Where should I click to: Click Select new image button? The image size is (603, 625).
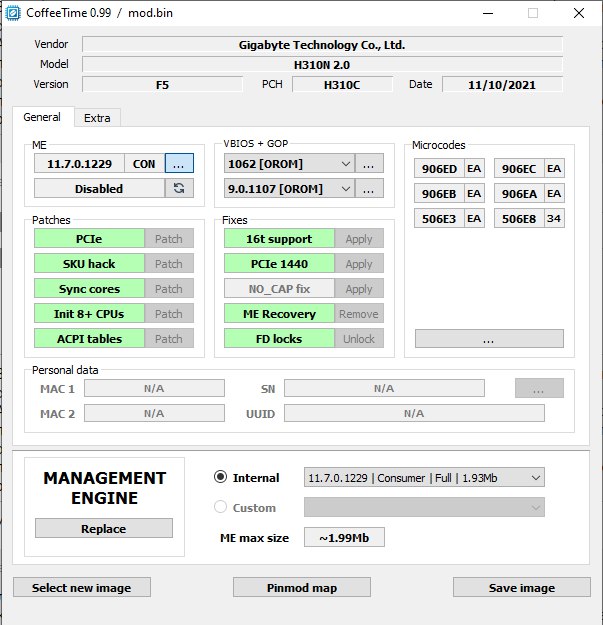(x=82, y=587)
